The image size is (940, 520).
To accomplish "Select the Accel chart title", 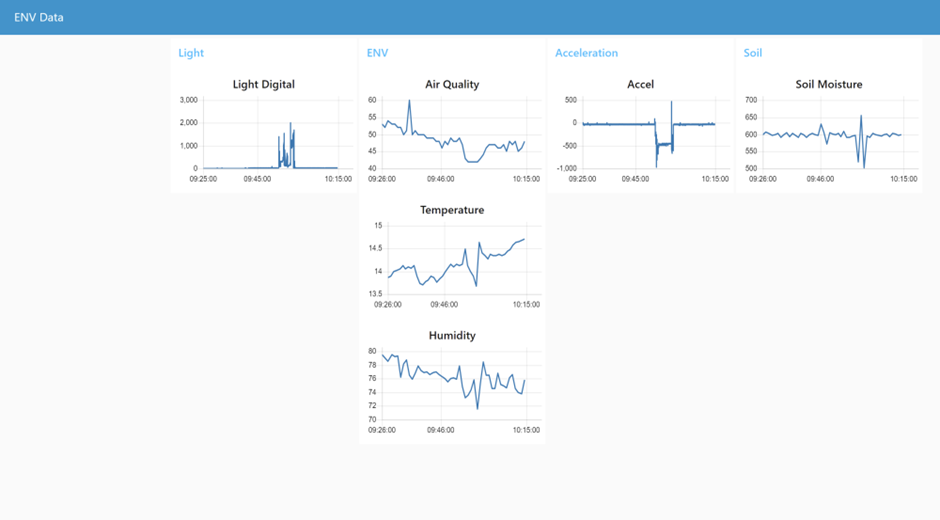I will point(640,85).
